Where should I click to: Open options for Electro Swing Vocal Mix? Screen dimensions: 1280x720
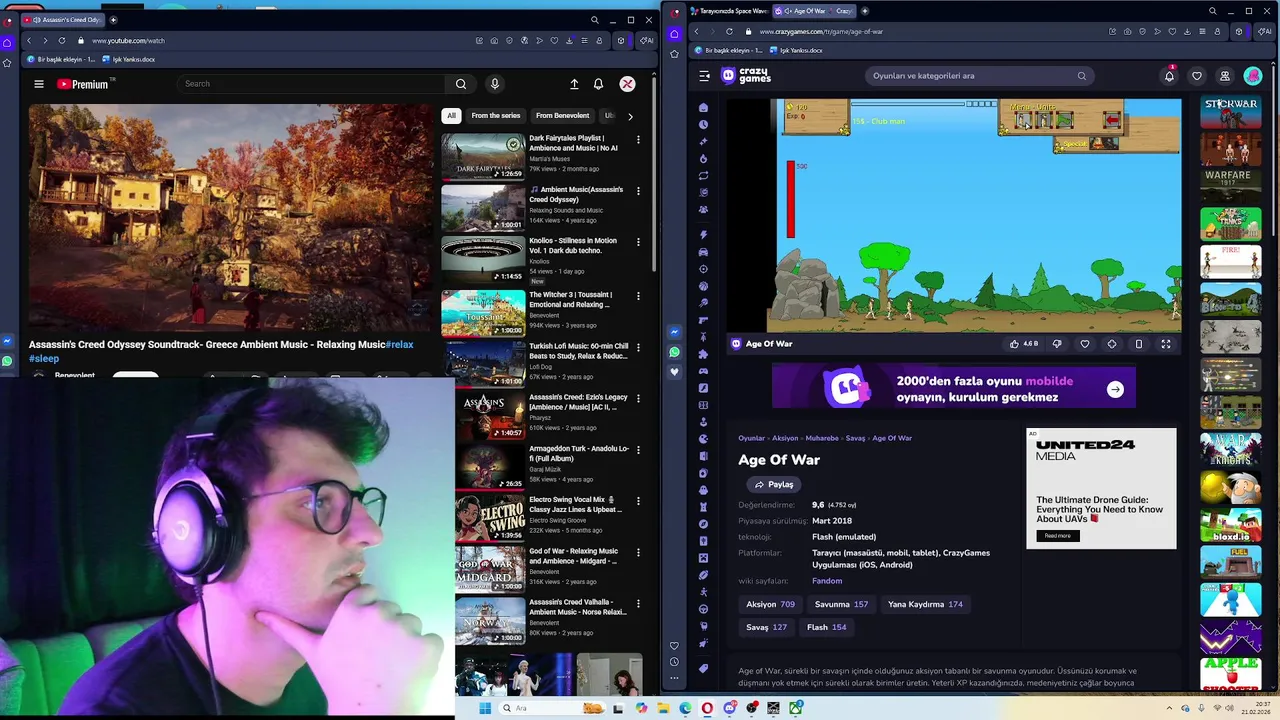(638, 501)
